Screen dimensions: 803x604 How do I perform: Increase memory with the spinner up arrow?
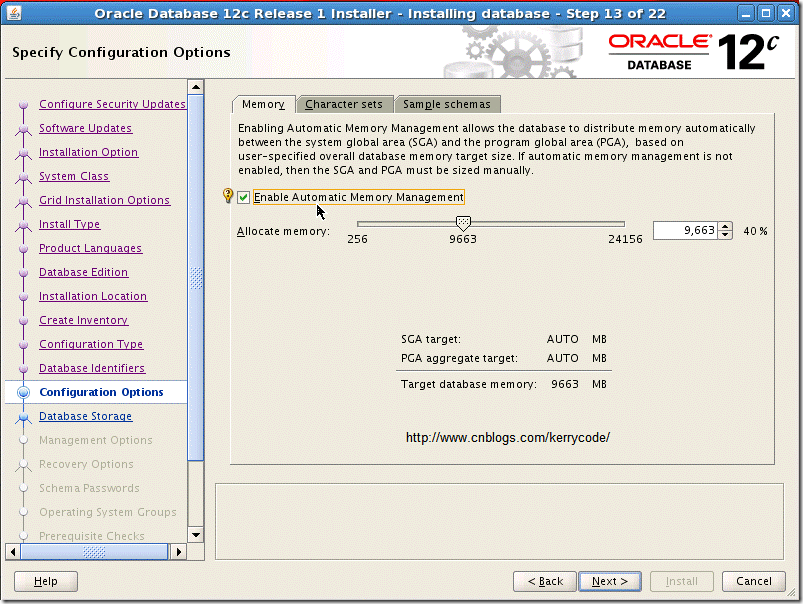(725, 226)
